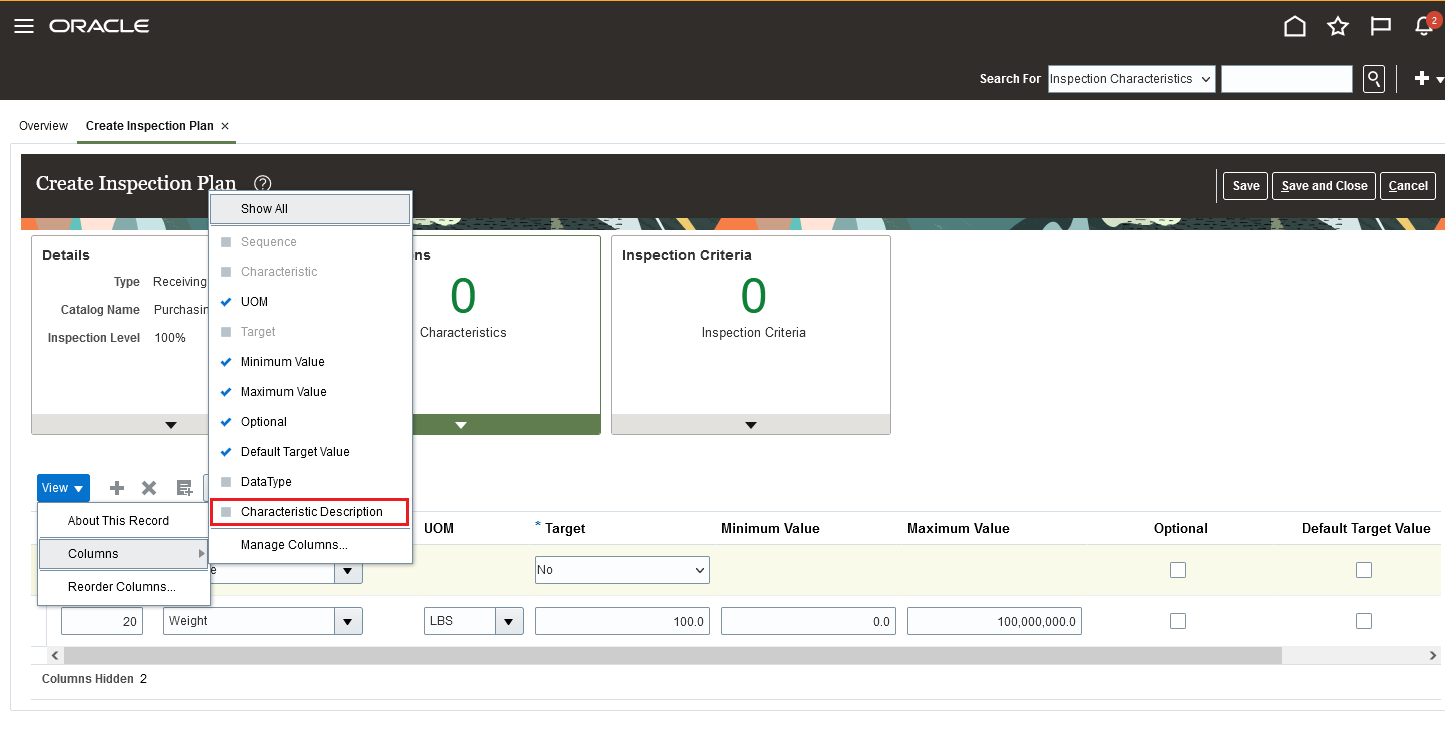Open first row characteristic dropdown arrow

[348, 571]
